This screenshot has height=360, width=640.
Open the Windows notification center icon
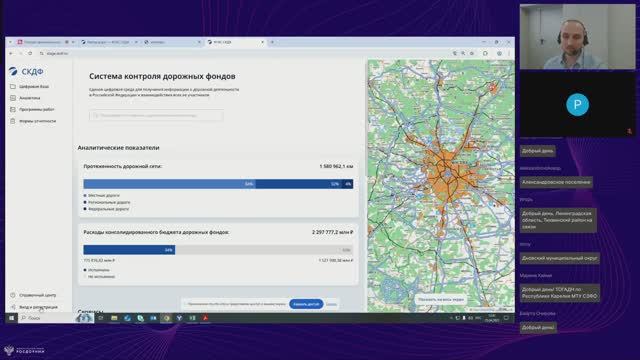click(x=506, y=318)
